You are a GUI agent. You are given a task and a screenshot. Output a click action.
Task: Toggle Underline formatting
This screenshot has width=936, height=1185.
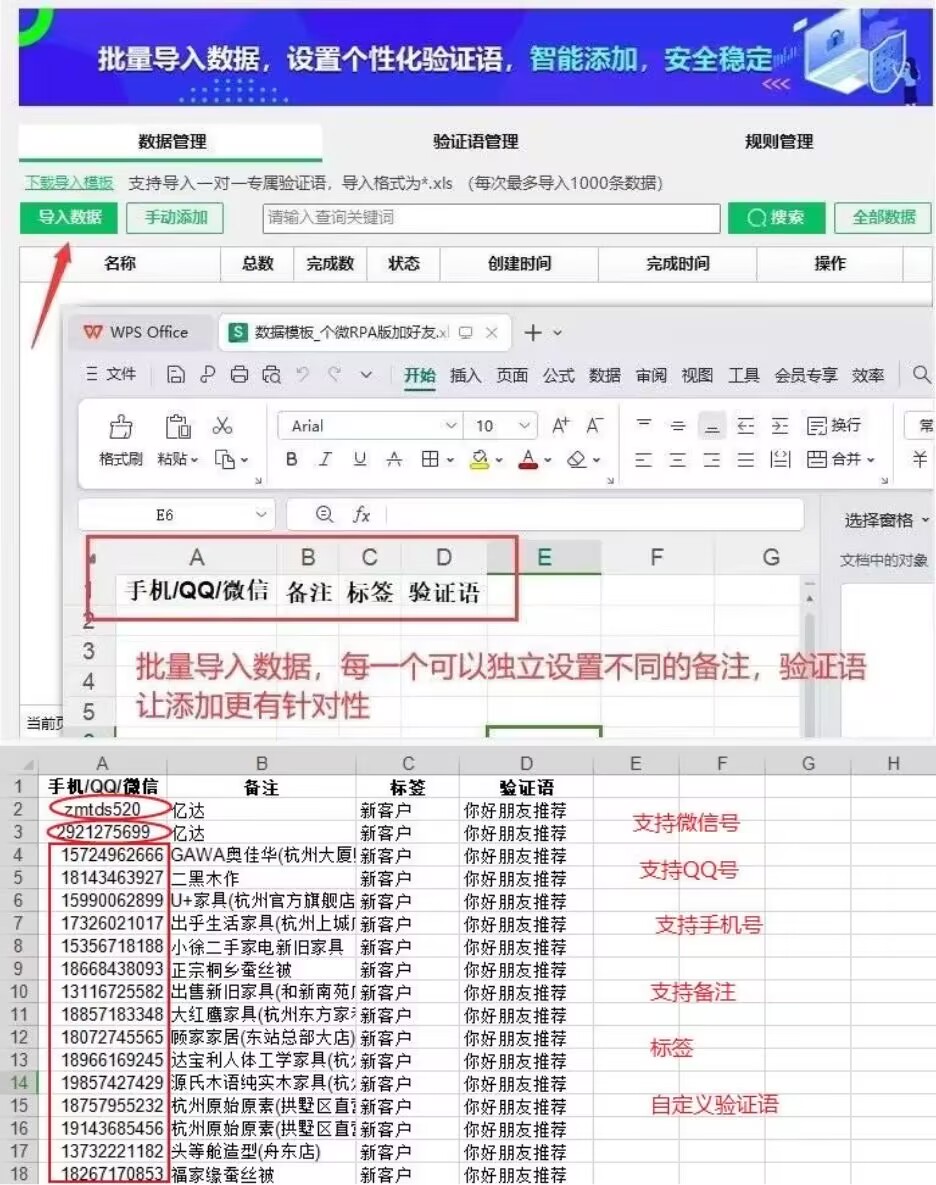pos(360,459)
